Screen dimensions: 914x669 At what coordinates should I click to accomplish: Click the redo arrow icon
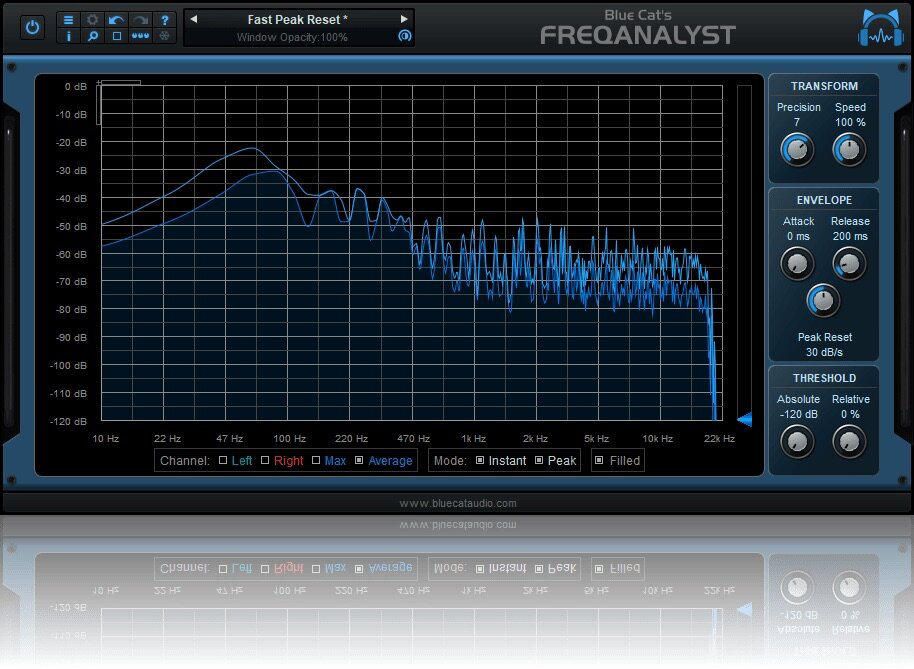pos(140,20)
